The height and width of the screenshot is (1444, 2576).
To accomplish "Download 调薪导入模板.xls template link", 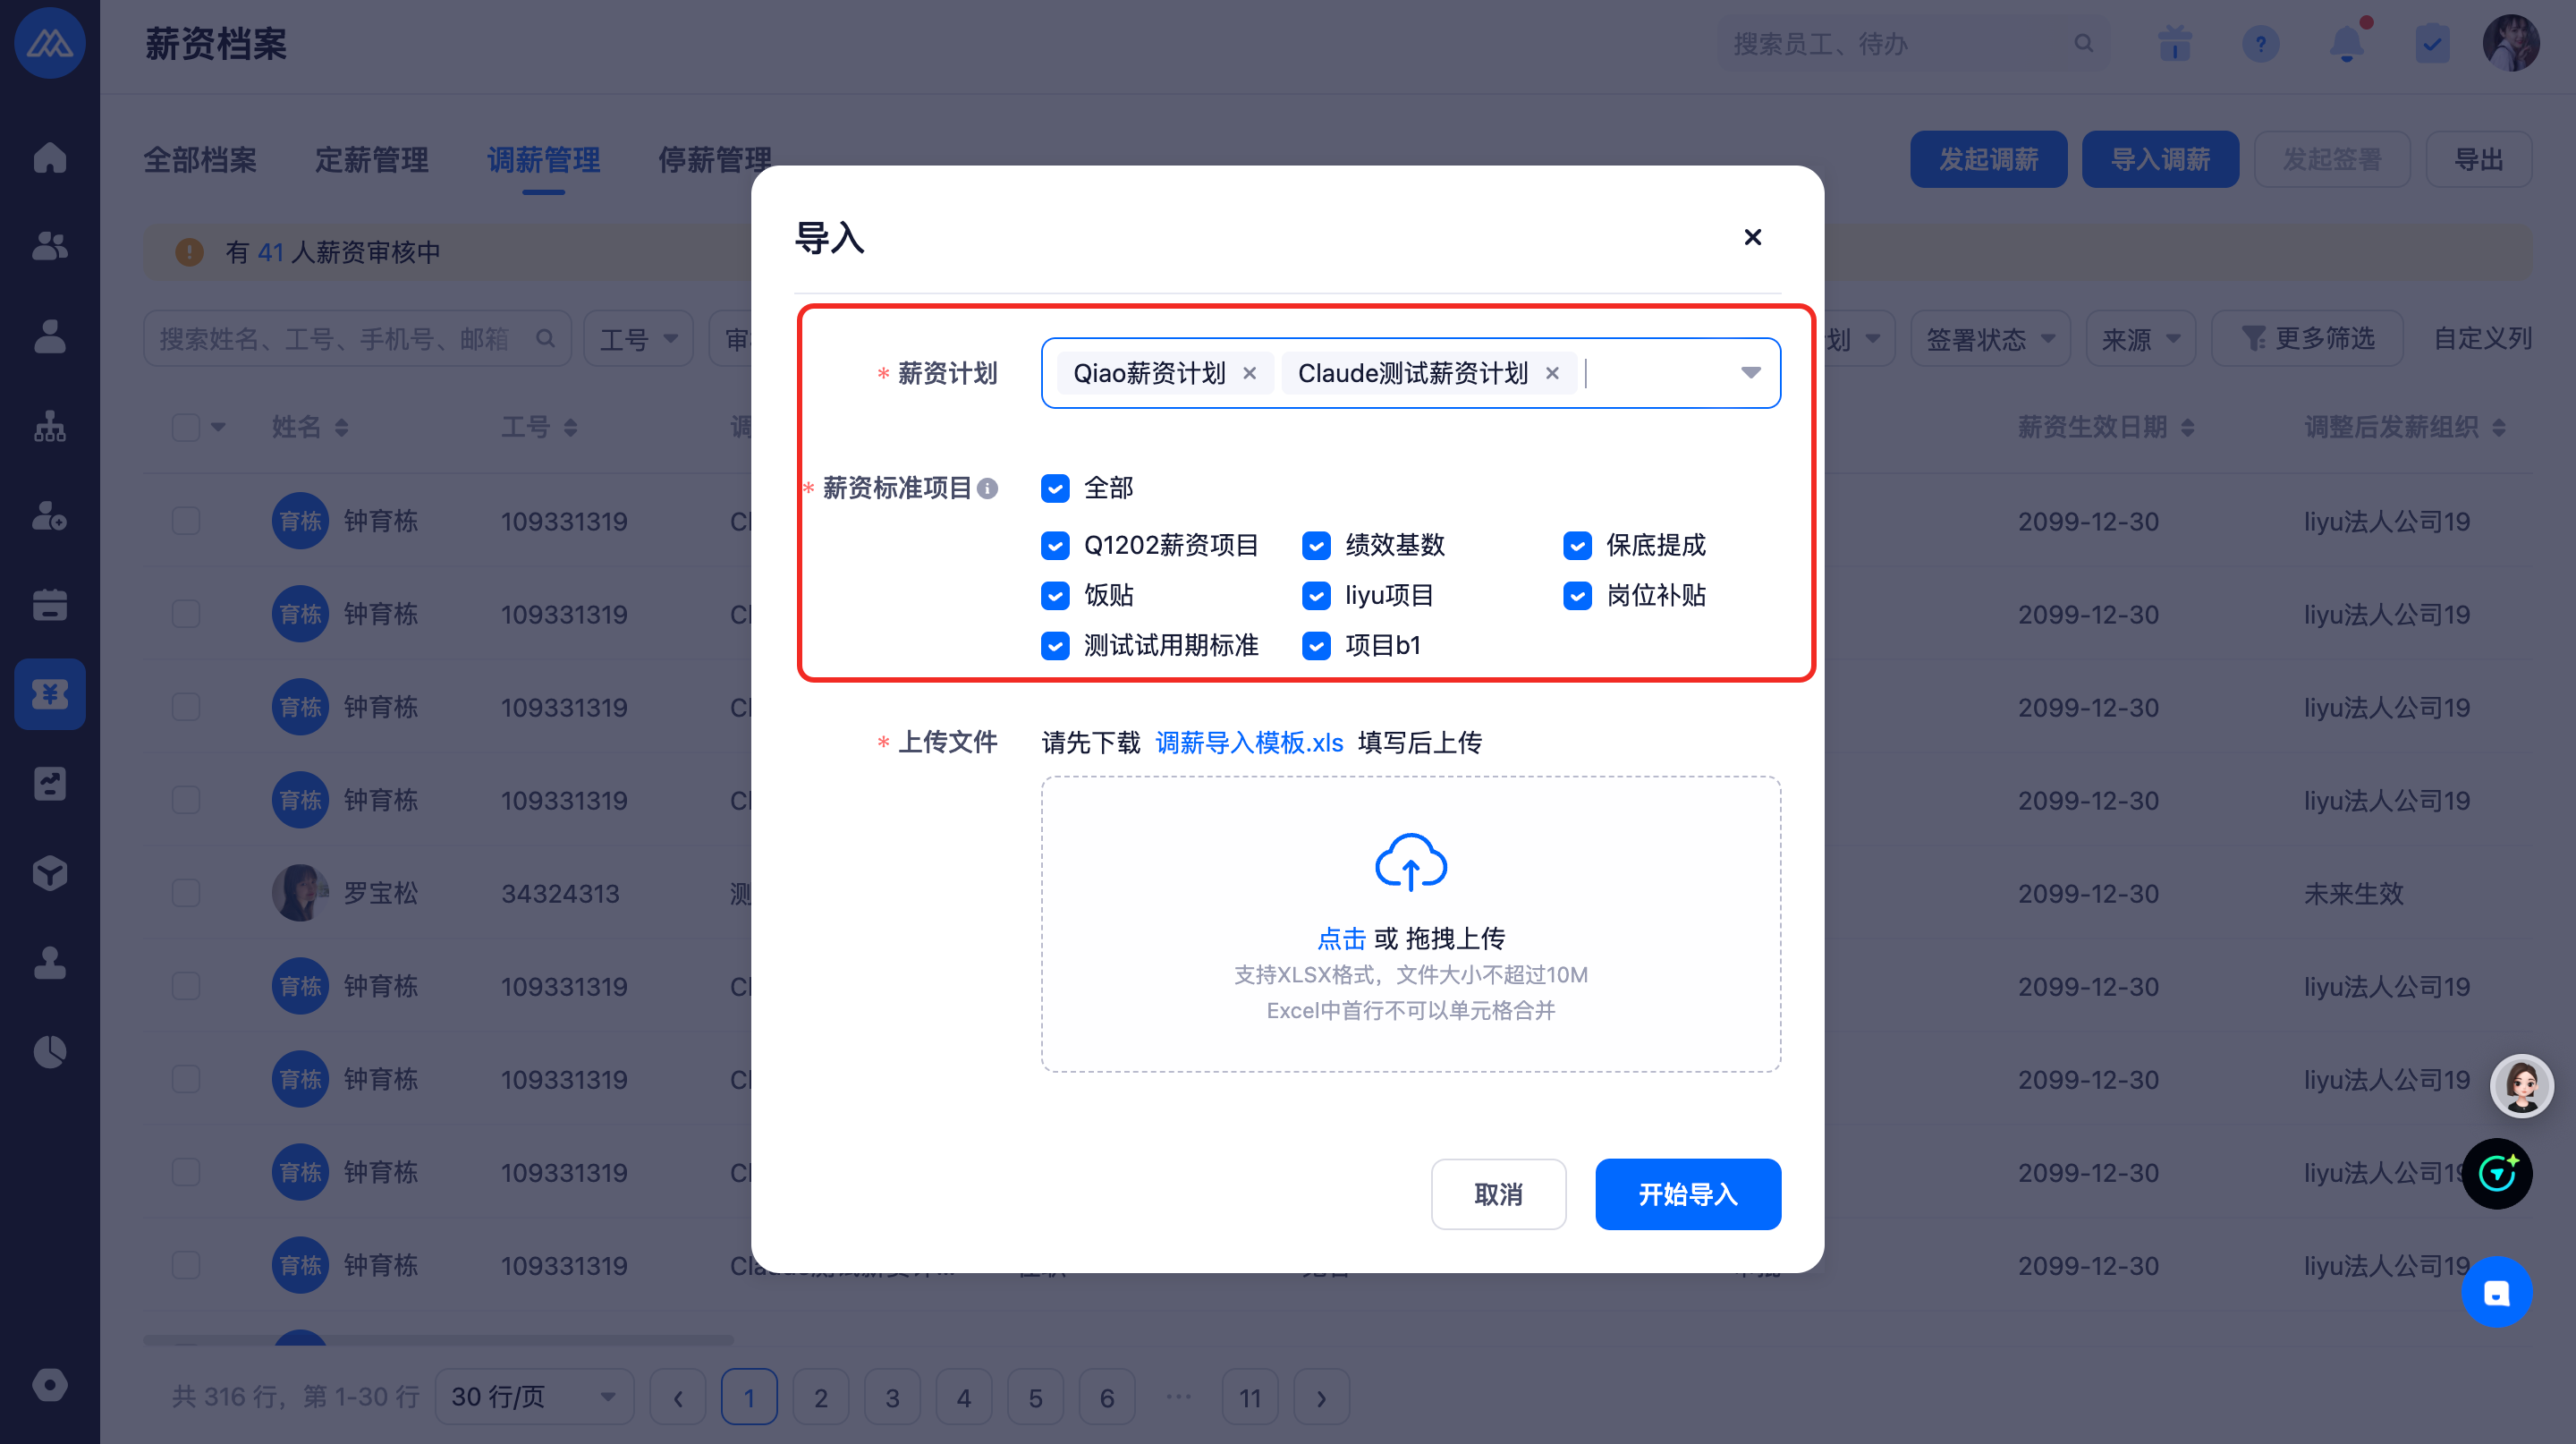I will [1249, 742].
